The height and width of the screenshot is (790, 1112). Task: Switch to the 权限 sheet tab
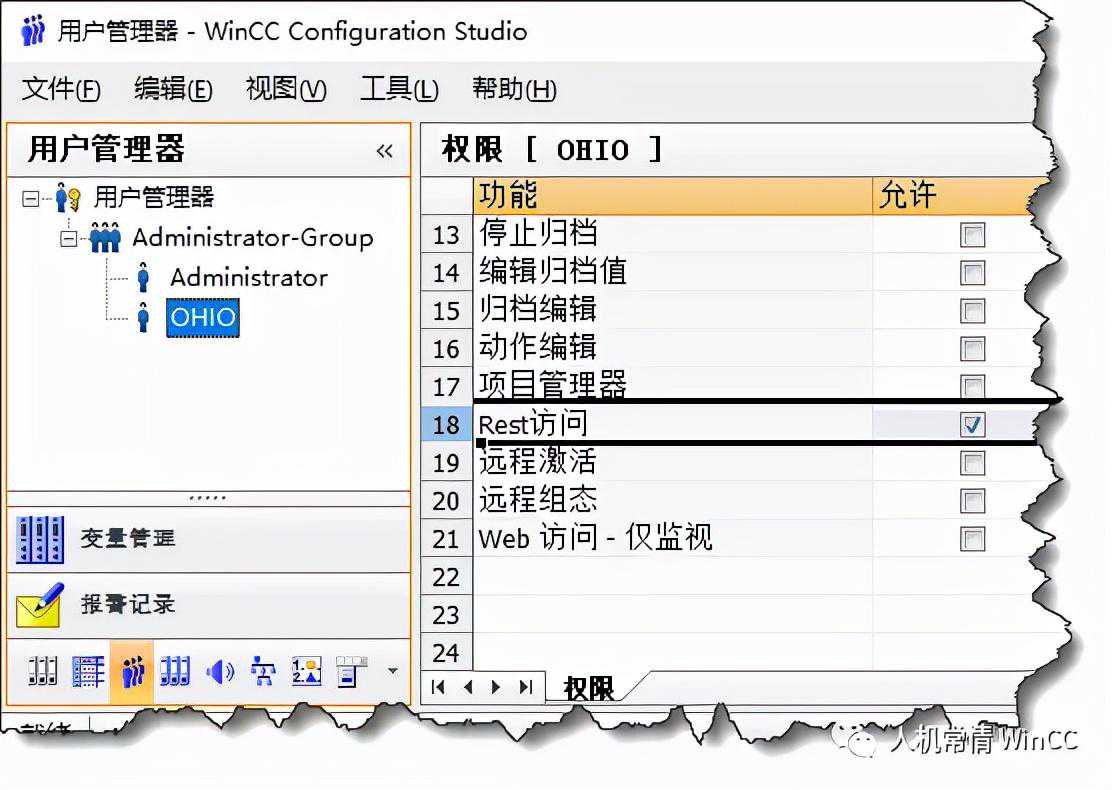[x=588, y=687]
